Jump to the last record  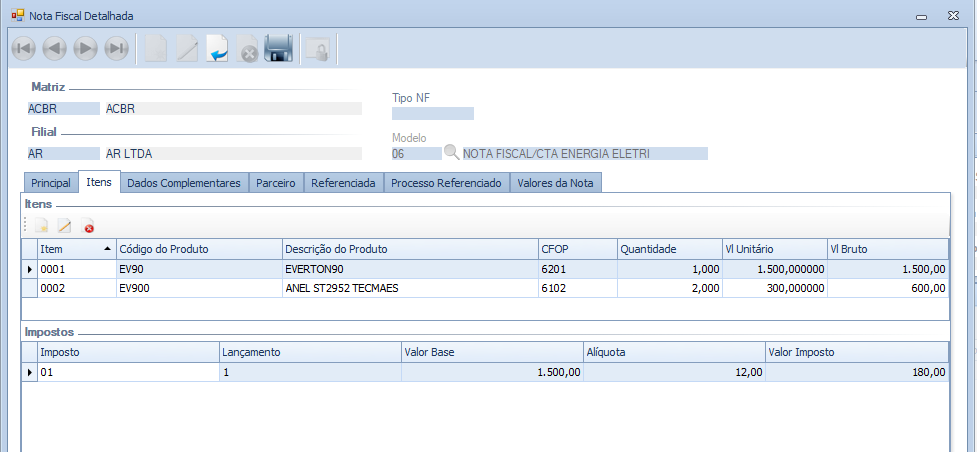pyautogui.click(x=117, y=49)
